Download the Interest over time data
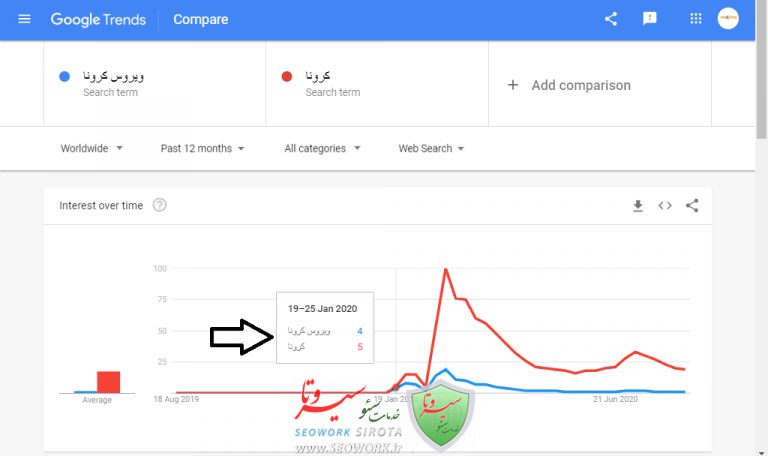This screenshot has width=768, height=456. (638, 206)
